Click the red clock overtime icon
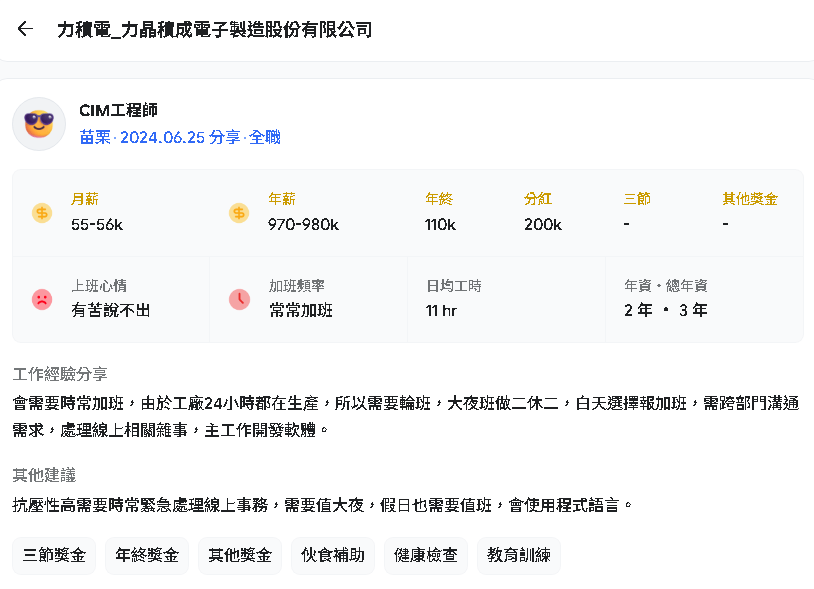814x589 pixels. pos(239,299)
